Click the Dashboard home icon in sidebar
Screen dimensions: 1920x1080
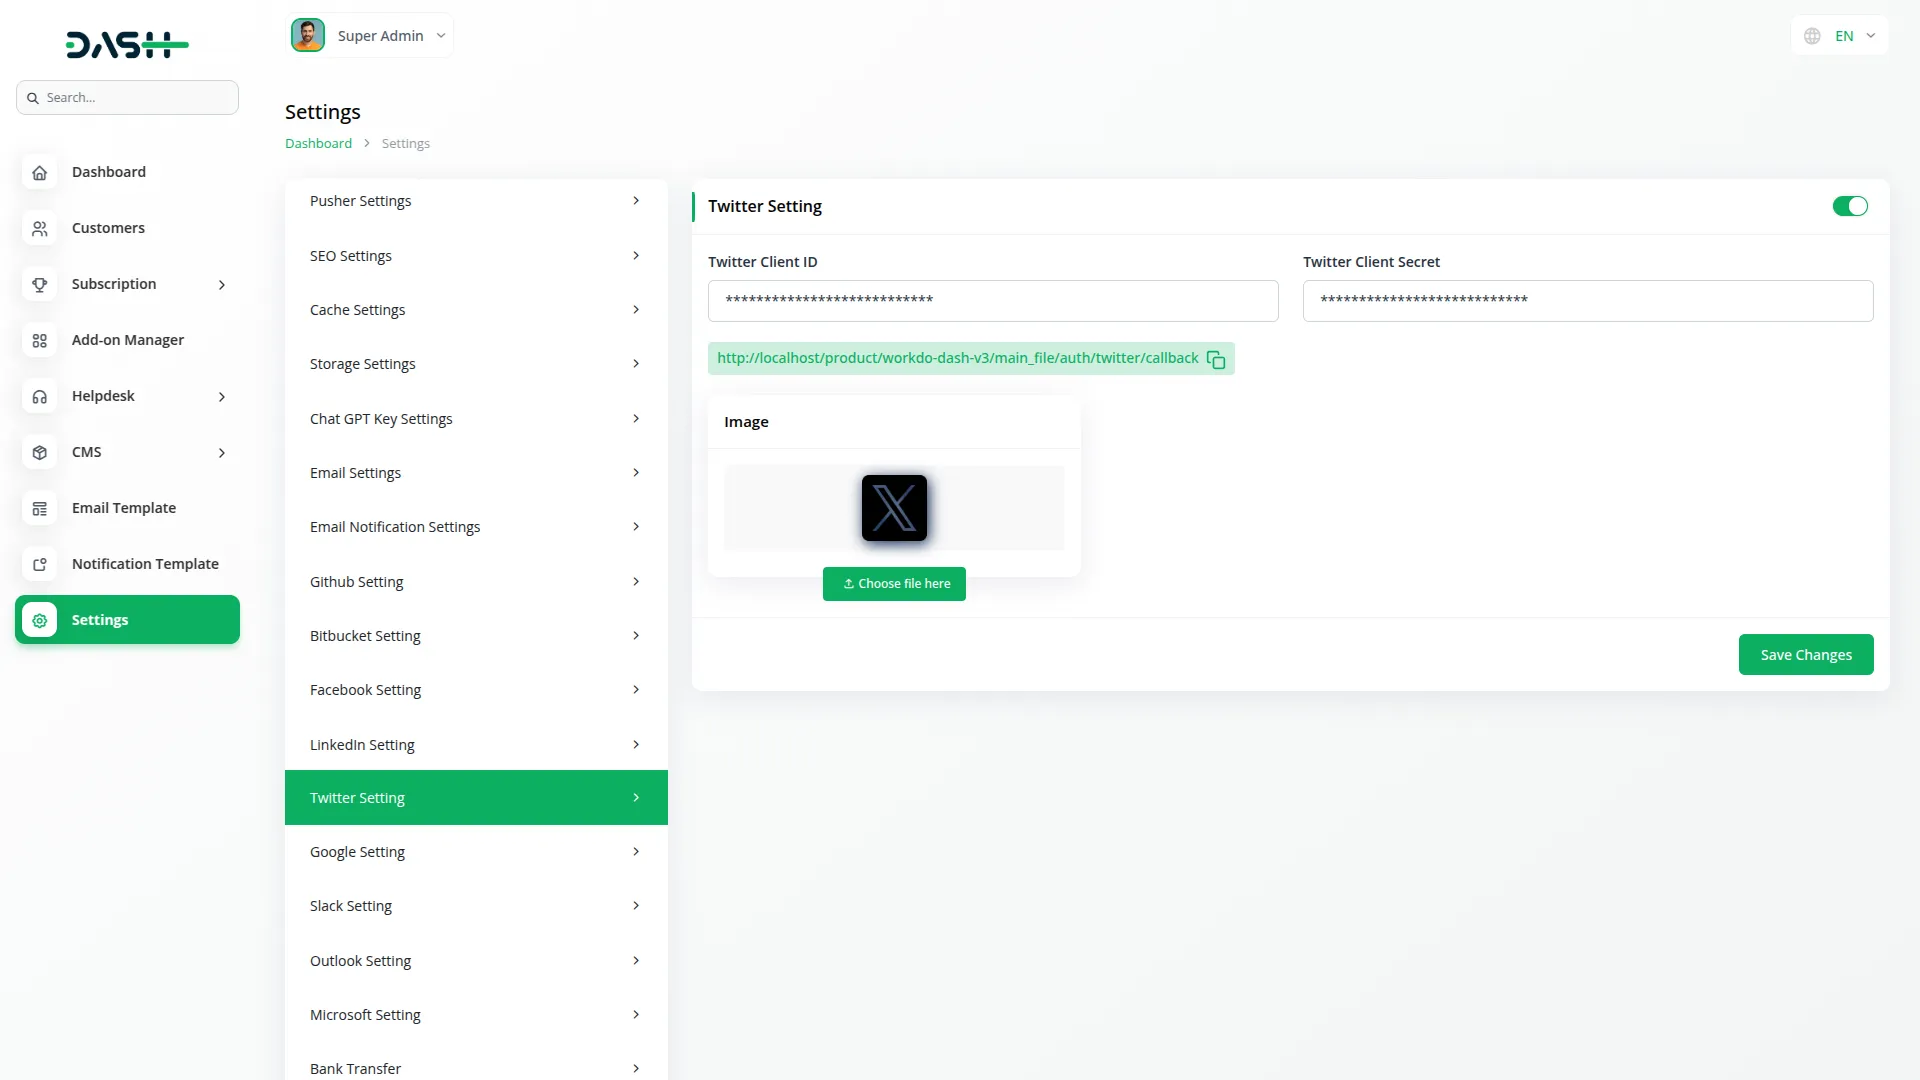coord(40,172)
